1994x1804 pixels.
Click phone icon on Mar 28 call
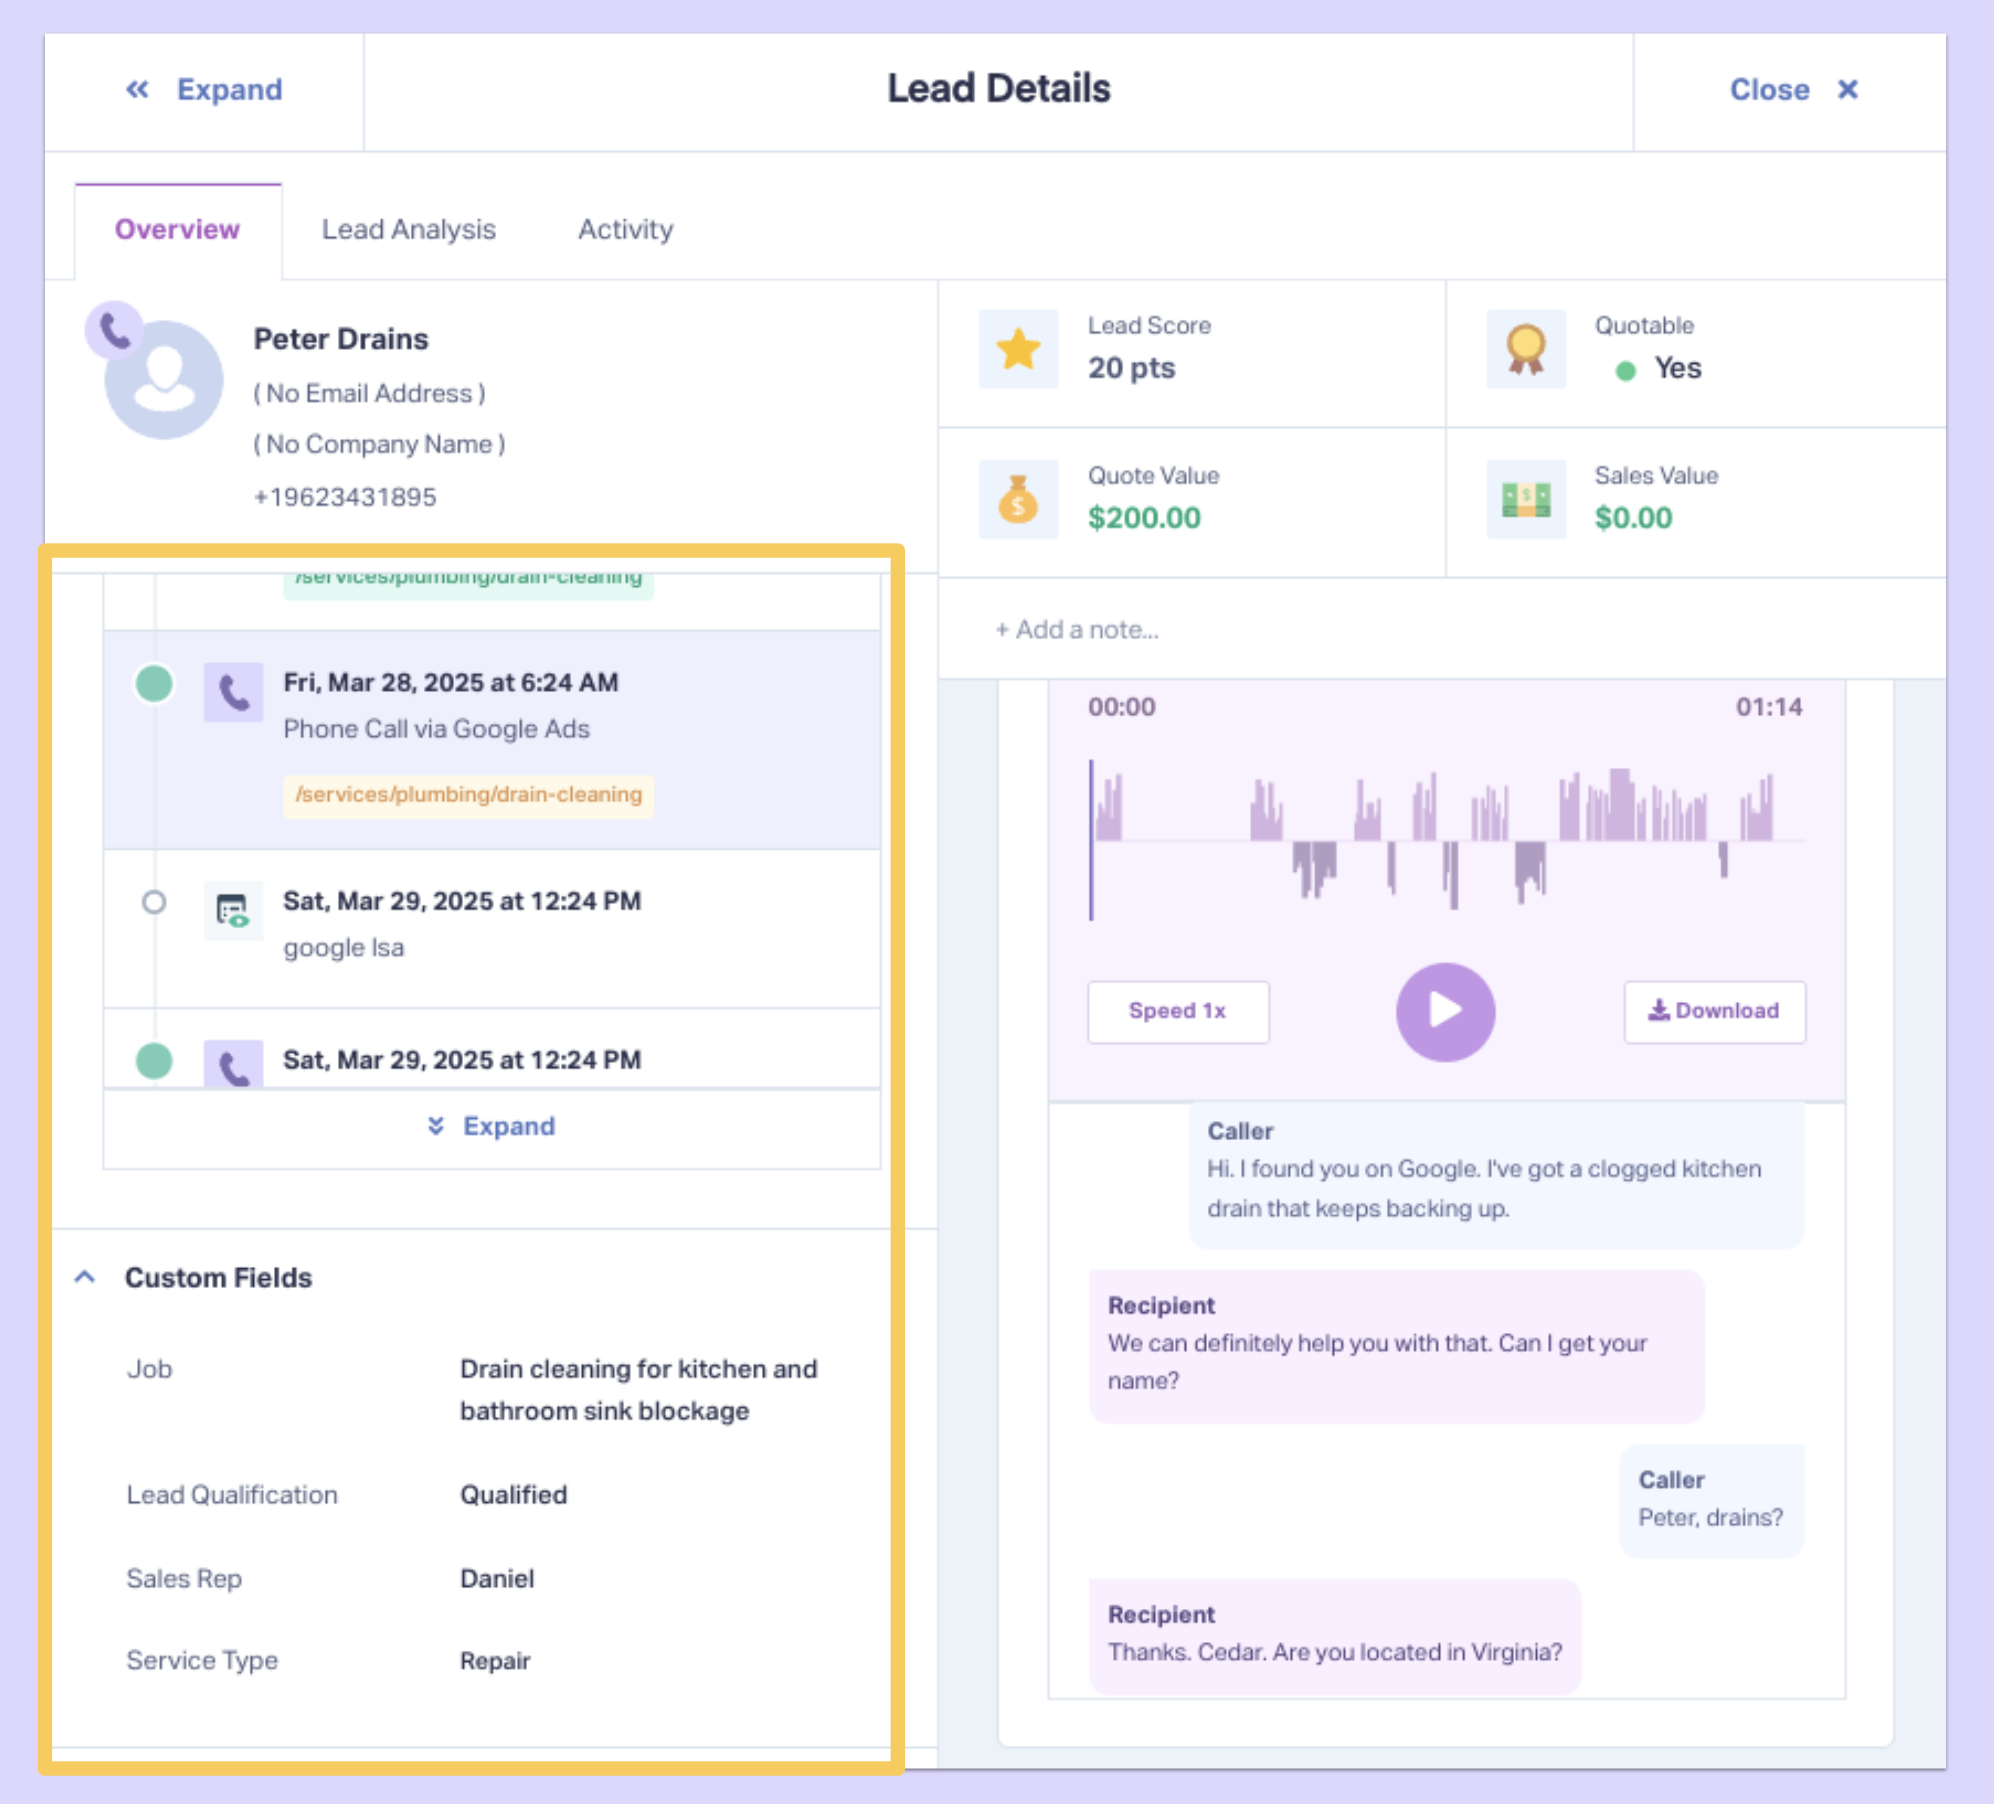pos(233,692)
